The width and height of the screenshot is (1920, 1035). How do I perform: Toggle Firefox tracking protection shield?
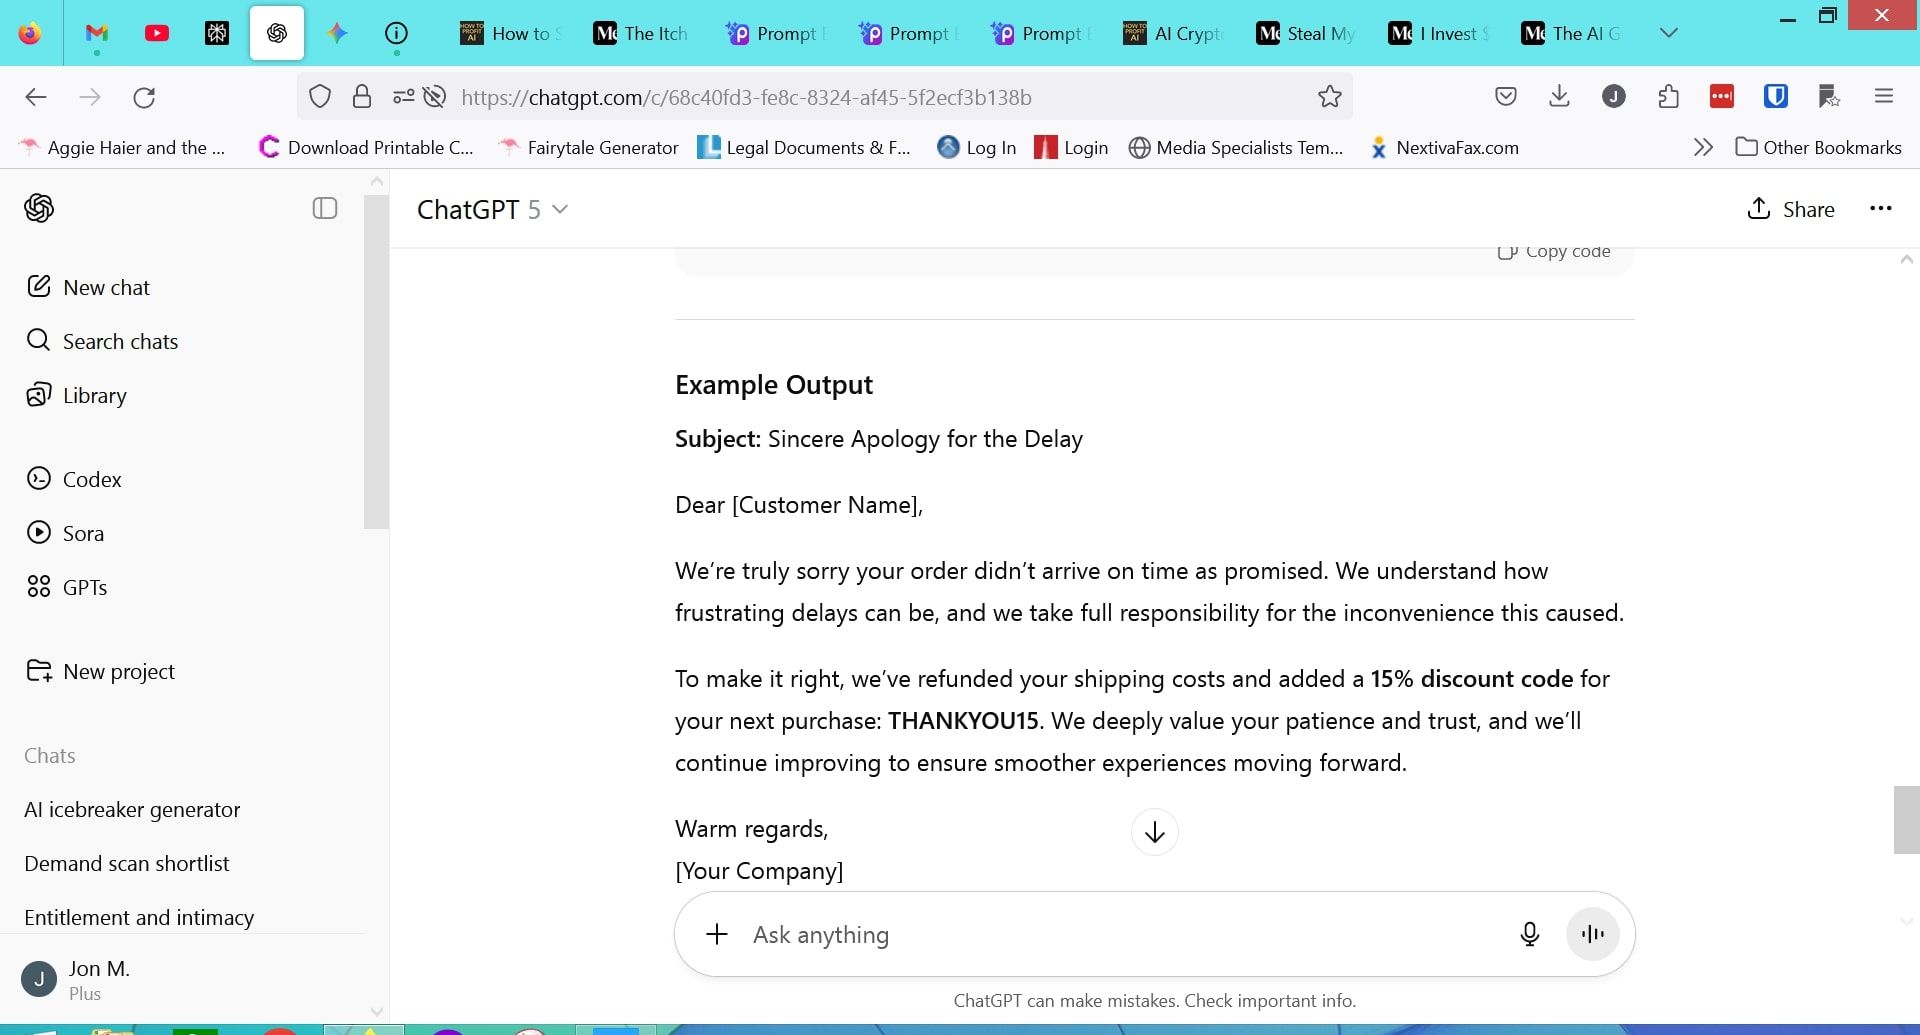[319, 97]
